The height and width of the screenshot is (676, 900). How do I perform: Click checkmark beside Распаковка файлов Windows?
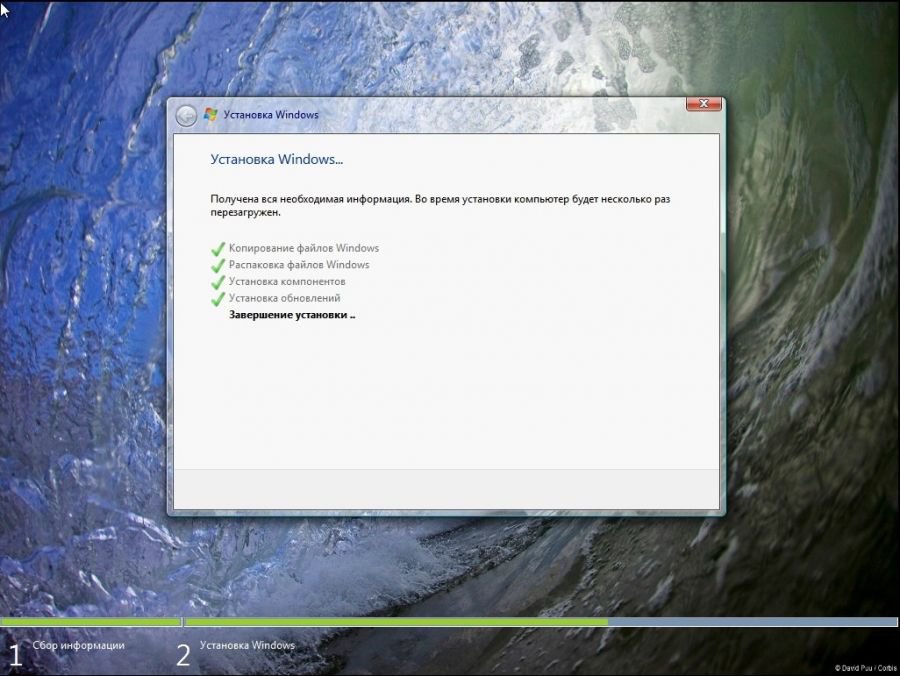tap(218, 266)
